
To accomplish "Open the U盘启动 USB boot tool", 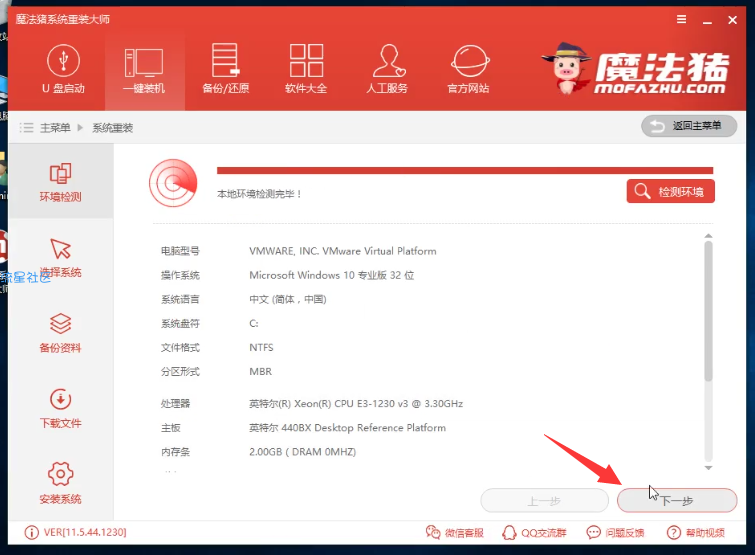I will [63, 69].
